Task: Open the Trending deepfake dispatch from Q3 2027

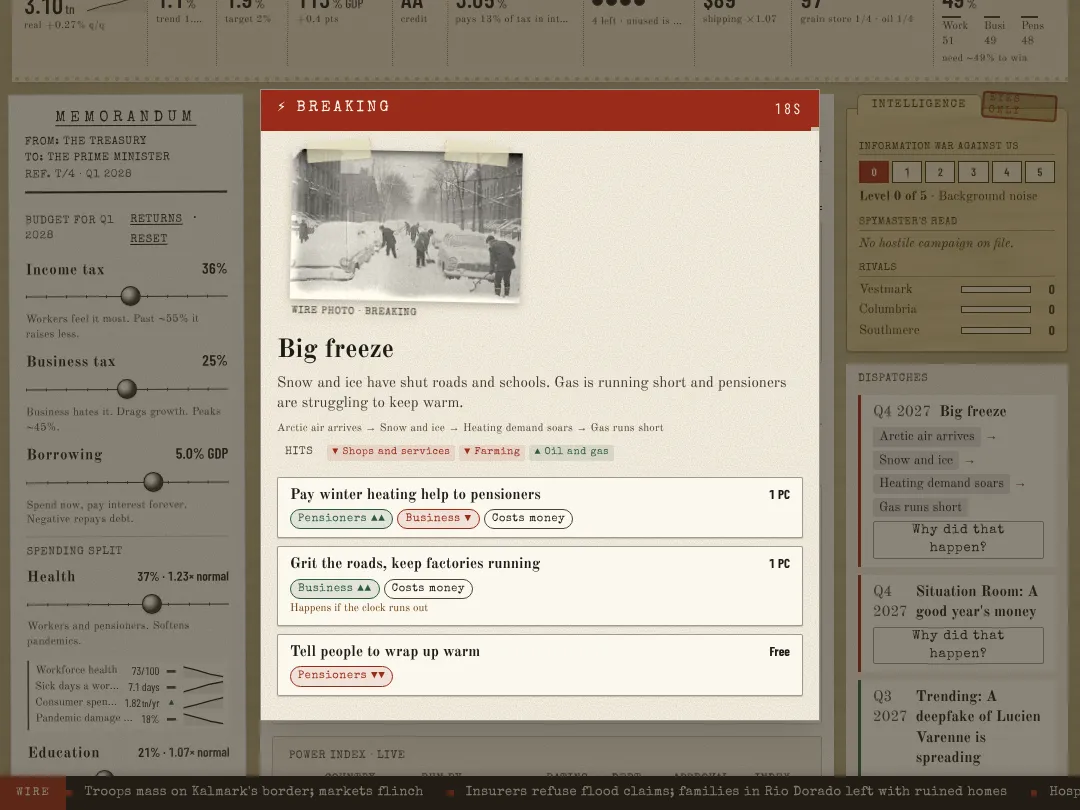Action: 958,727
